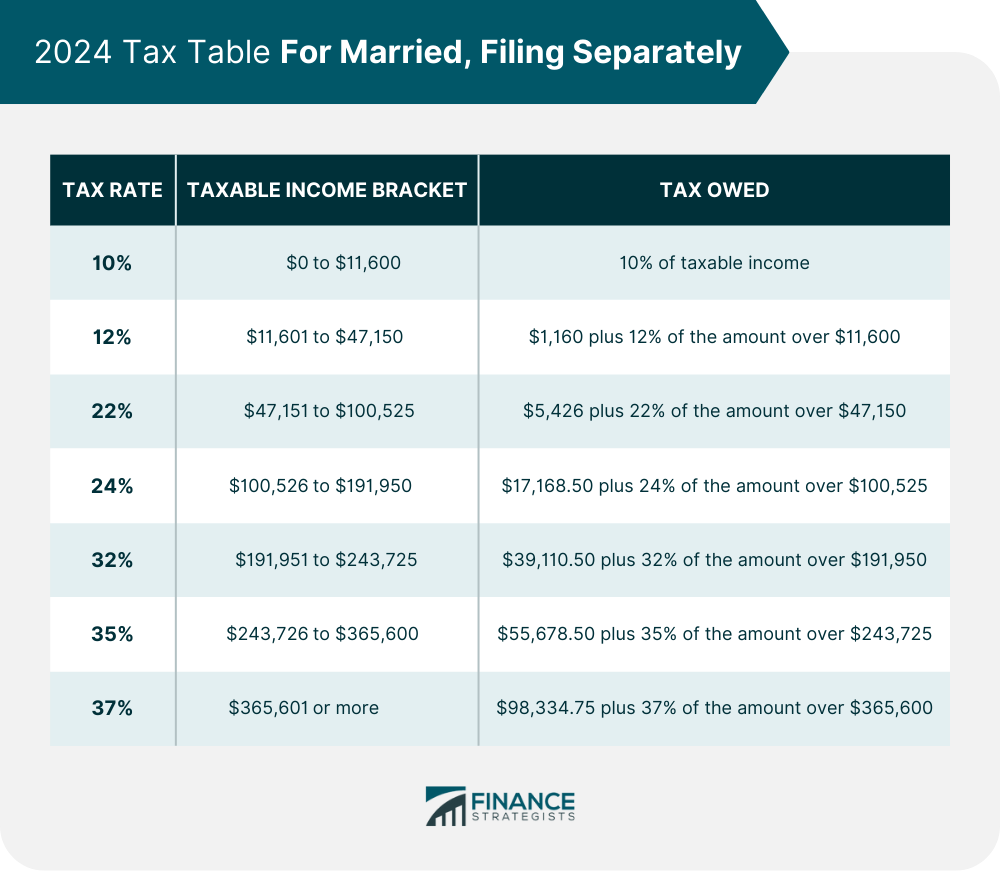Click the 24% tax rate cell
The height and width of the screenshot is (871, 1000).
112,486
